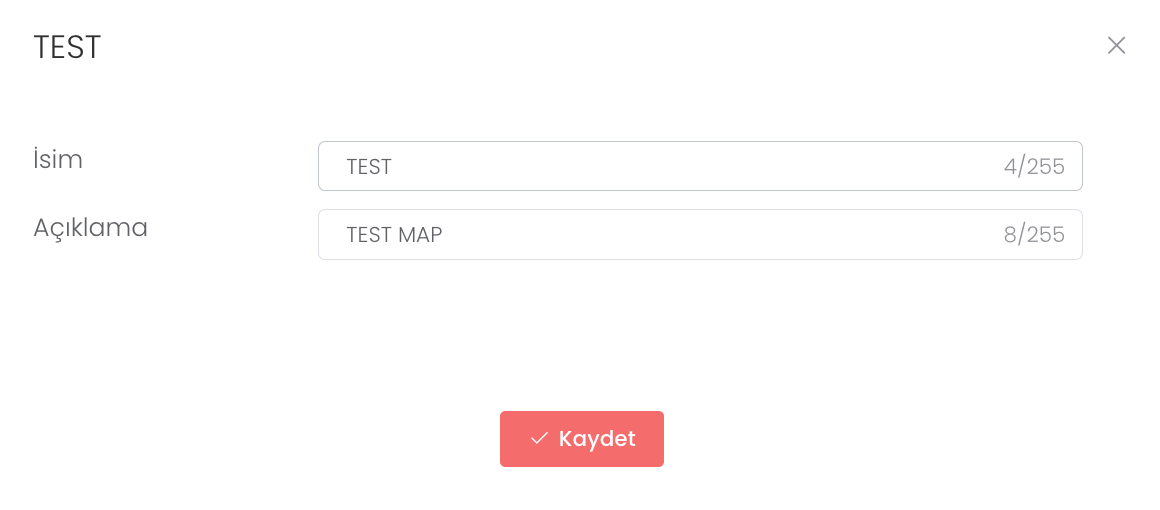
Task: Click the word Kaydet on the red button
Action: [597, 439]
